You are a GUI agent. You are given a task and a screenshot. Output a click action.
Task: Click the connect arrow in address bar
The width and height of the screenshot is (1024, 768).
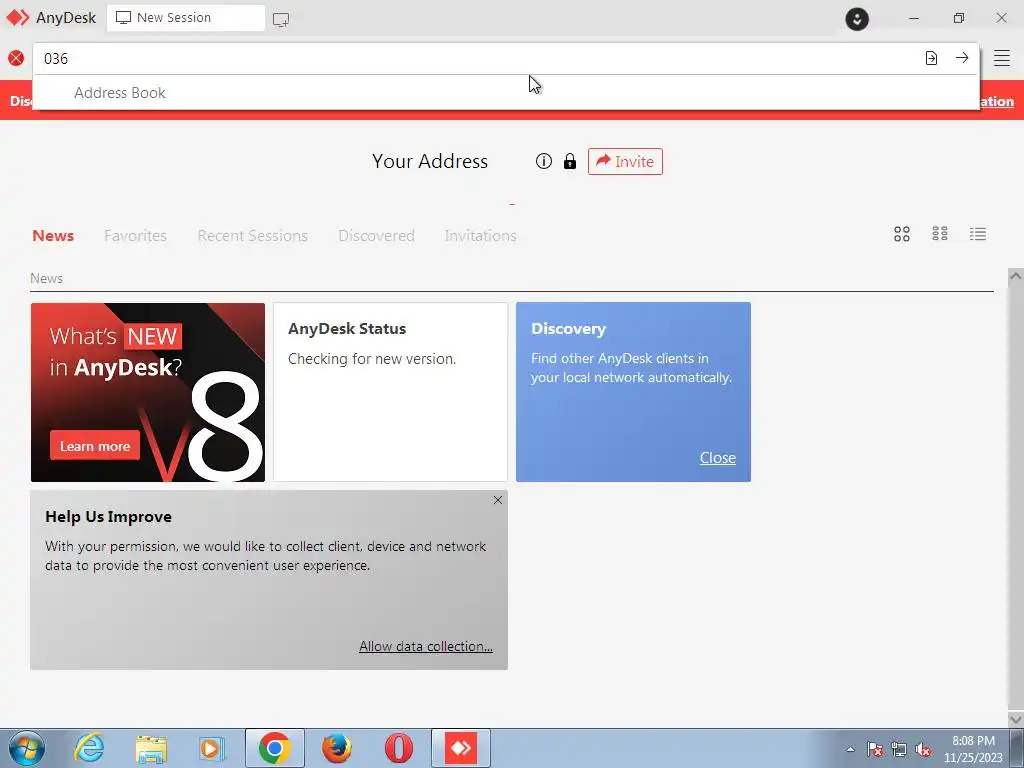coord(962,58)
